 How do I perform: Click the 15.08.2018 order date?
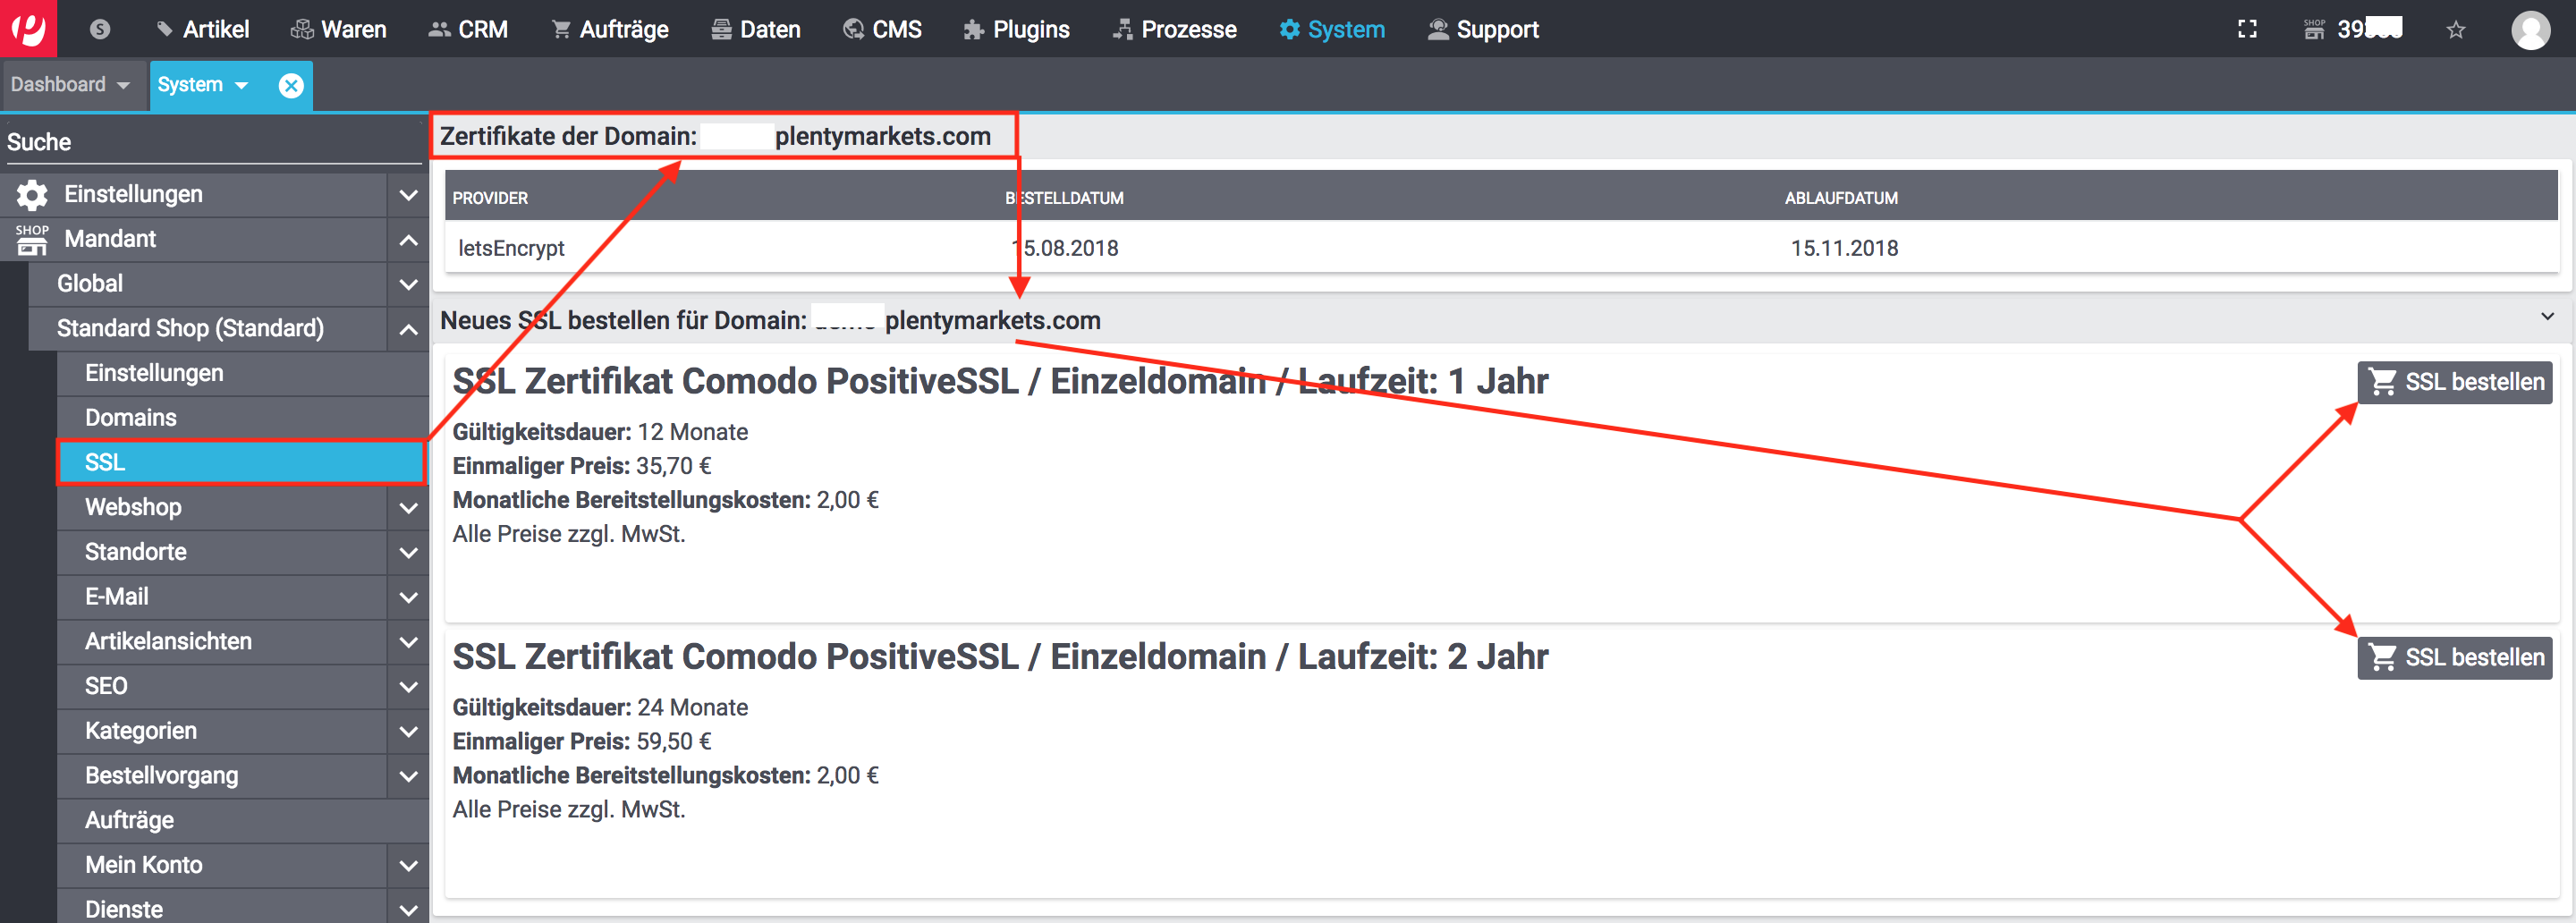point(1064,248)
